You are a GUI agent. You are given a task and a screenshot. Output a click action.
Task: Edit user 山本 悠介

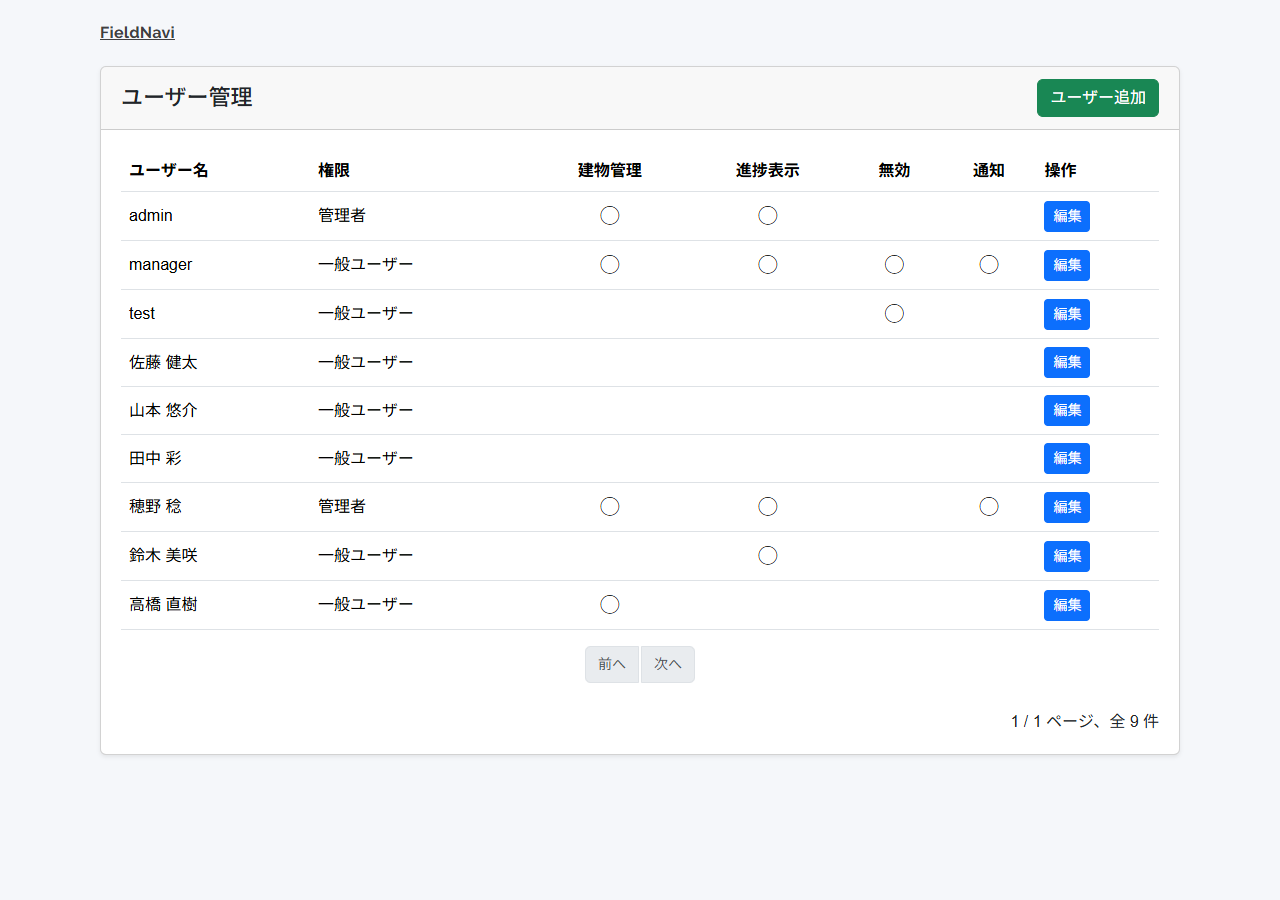tap(1067, 410)
